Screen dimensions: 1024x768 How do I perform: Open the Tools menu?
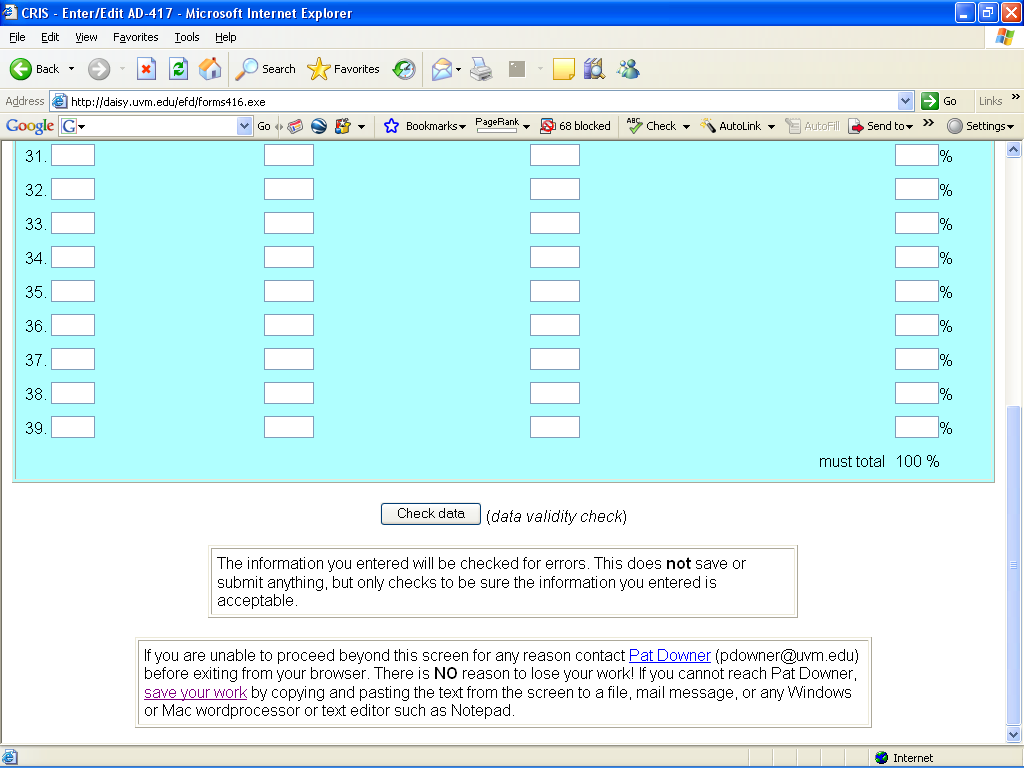coord(187,37)
